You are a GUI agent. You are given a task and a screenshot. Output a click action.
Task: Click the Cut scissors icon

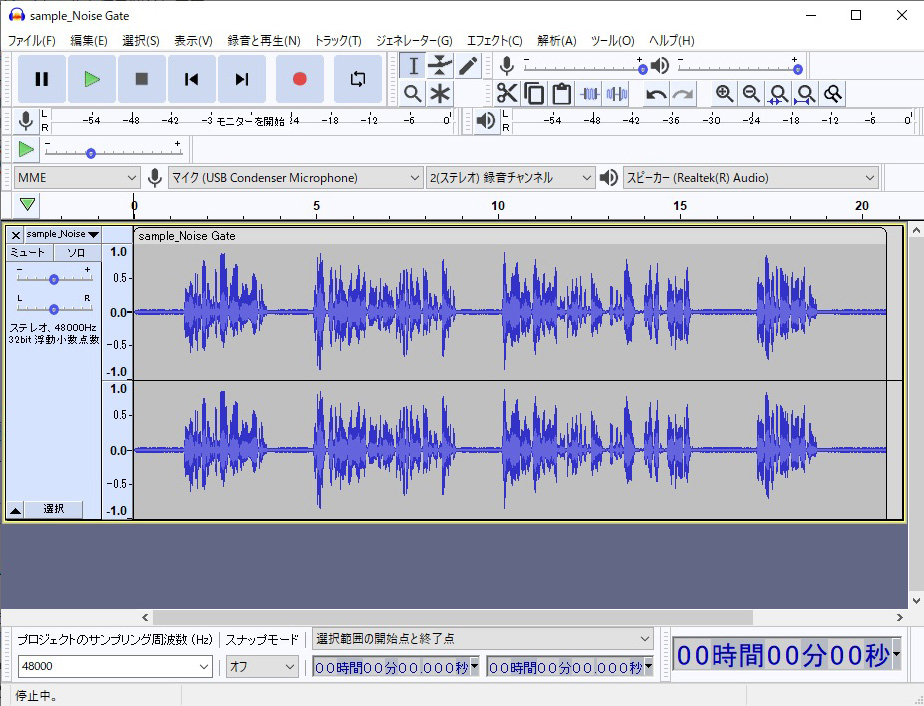(507, 94)
